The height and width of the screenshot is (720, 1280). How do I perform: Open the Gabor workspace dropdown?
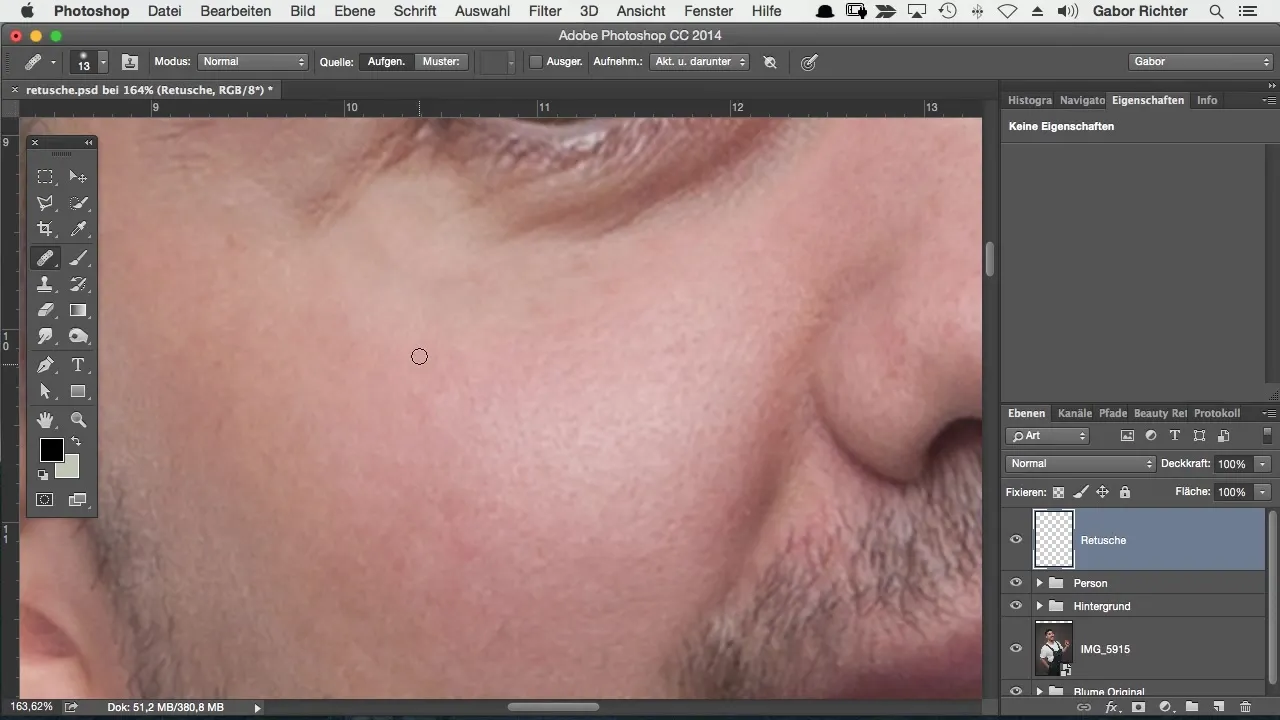point(1200,62)
